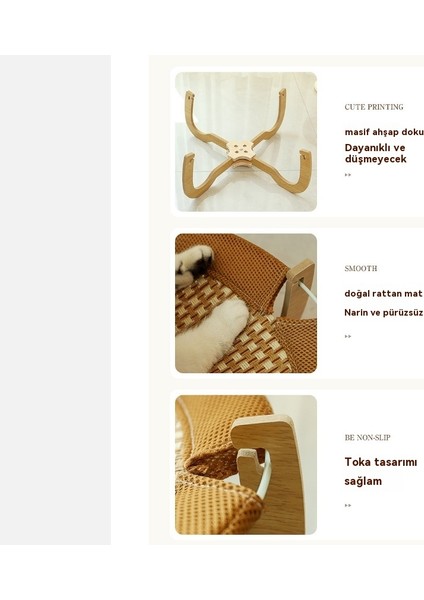The height and width of the screenshot is (600, 424).
Task: Click the wooden X-frame stand image
Action: [246, 142]
